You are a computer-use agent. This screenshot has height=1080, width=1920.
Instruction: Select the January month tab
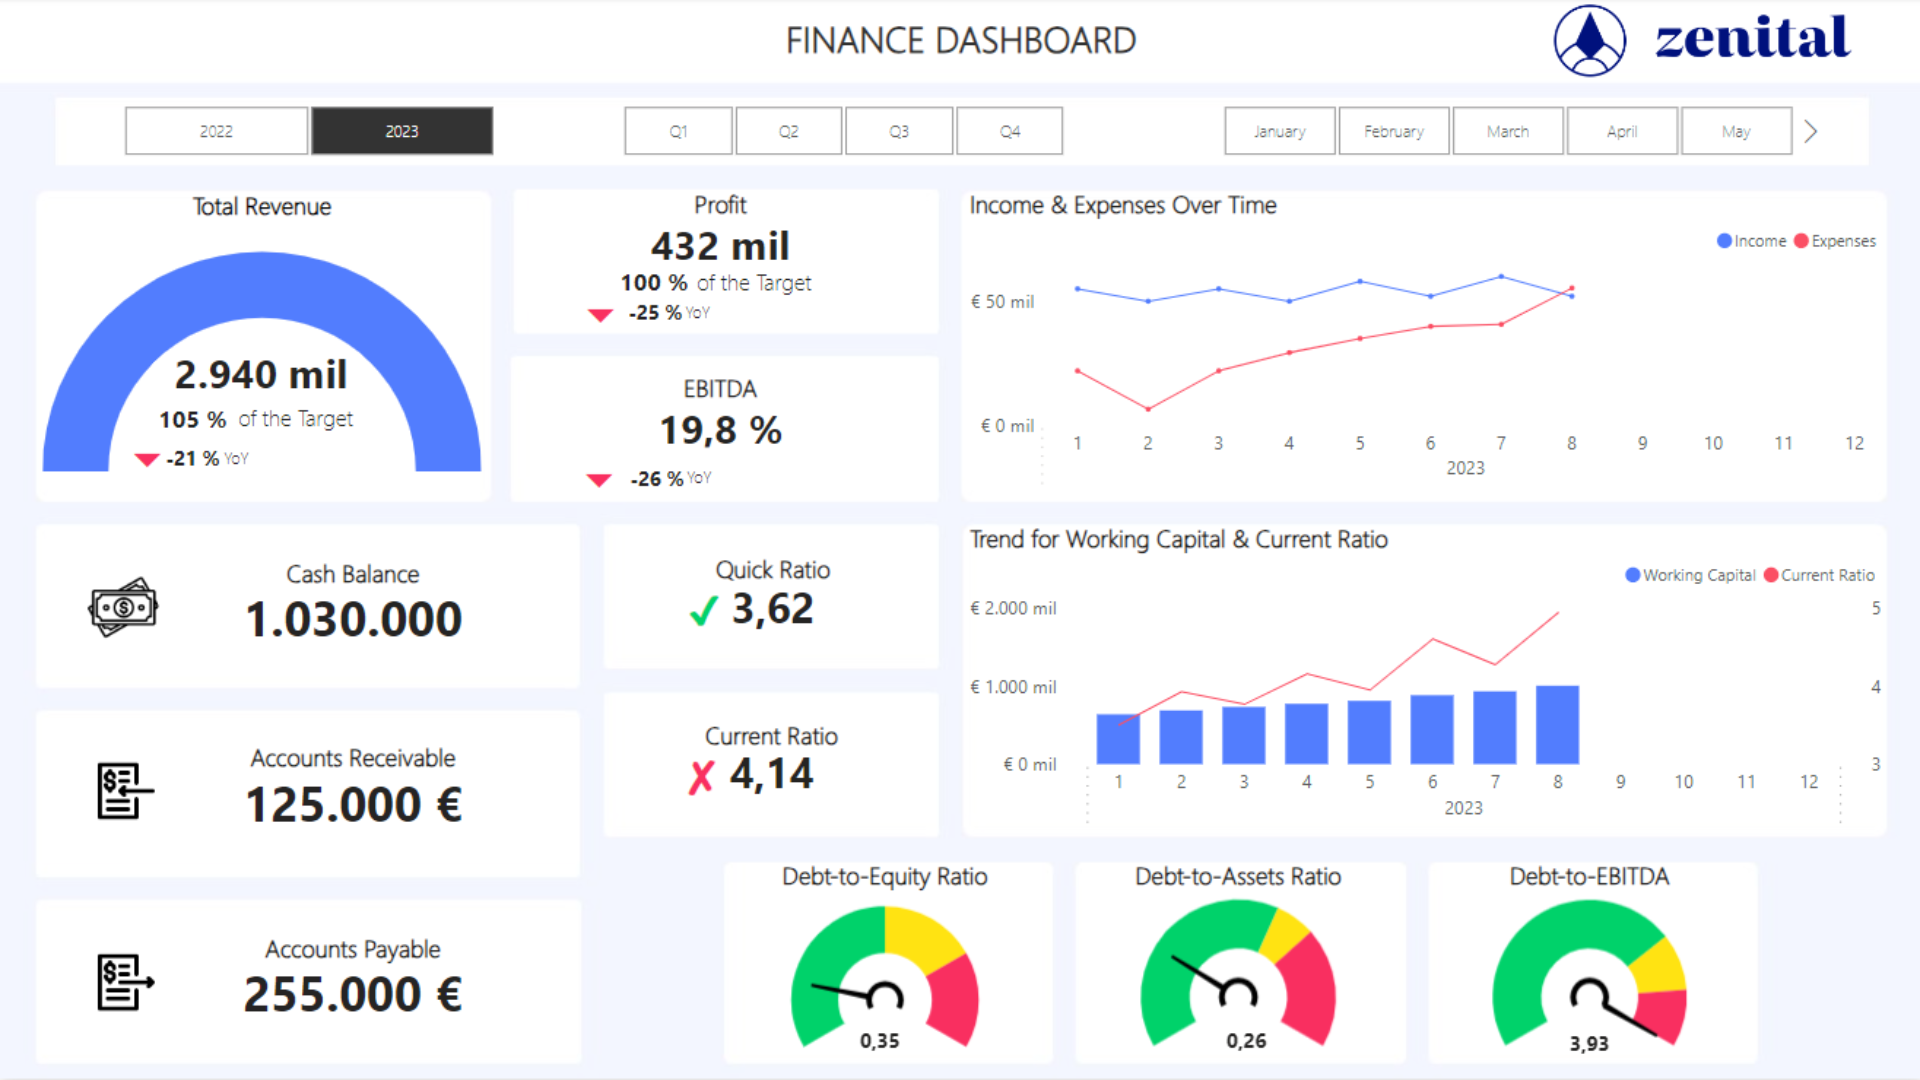click(x=1279, y=131)
